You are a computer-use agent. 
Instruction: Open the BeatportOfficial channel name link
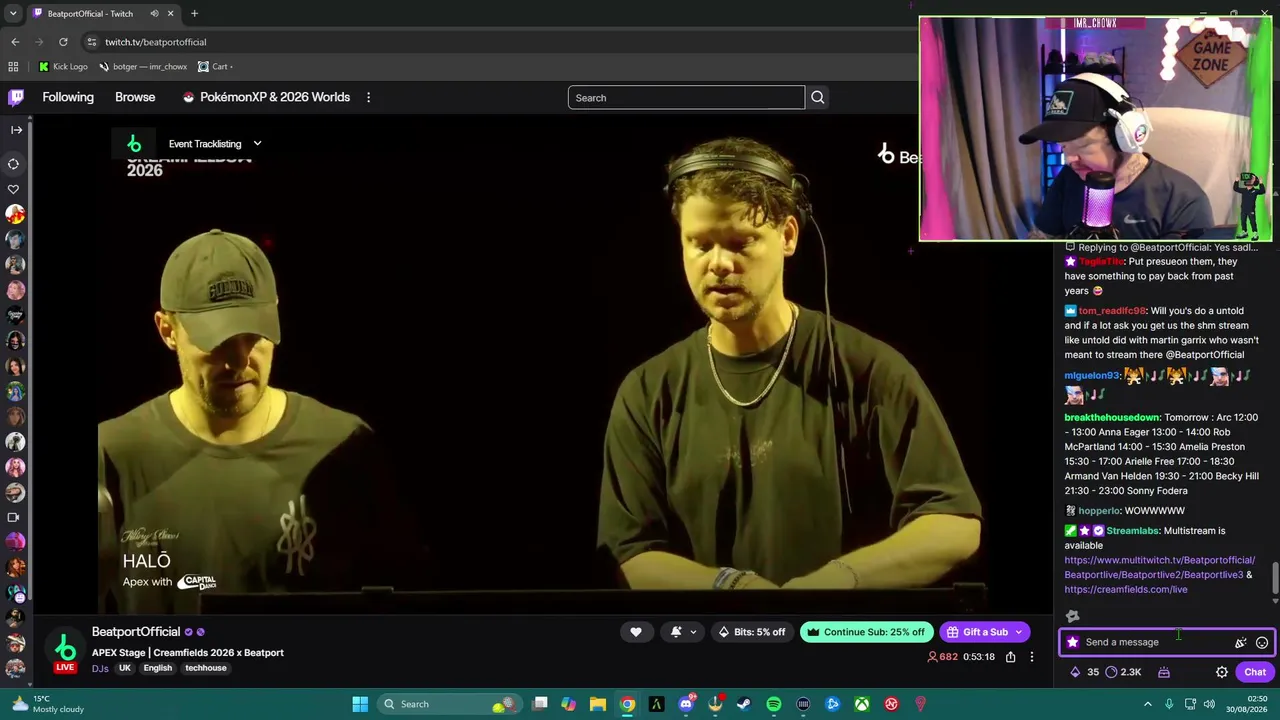[x=136, y=632]
